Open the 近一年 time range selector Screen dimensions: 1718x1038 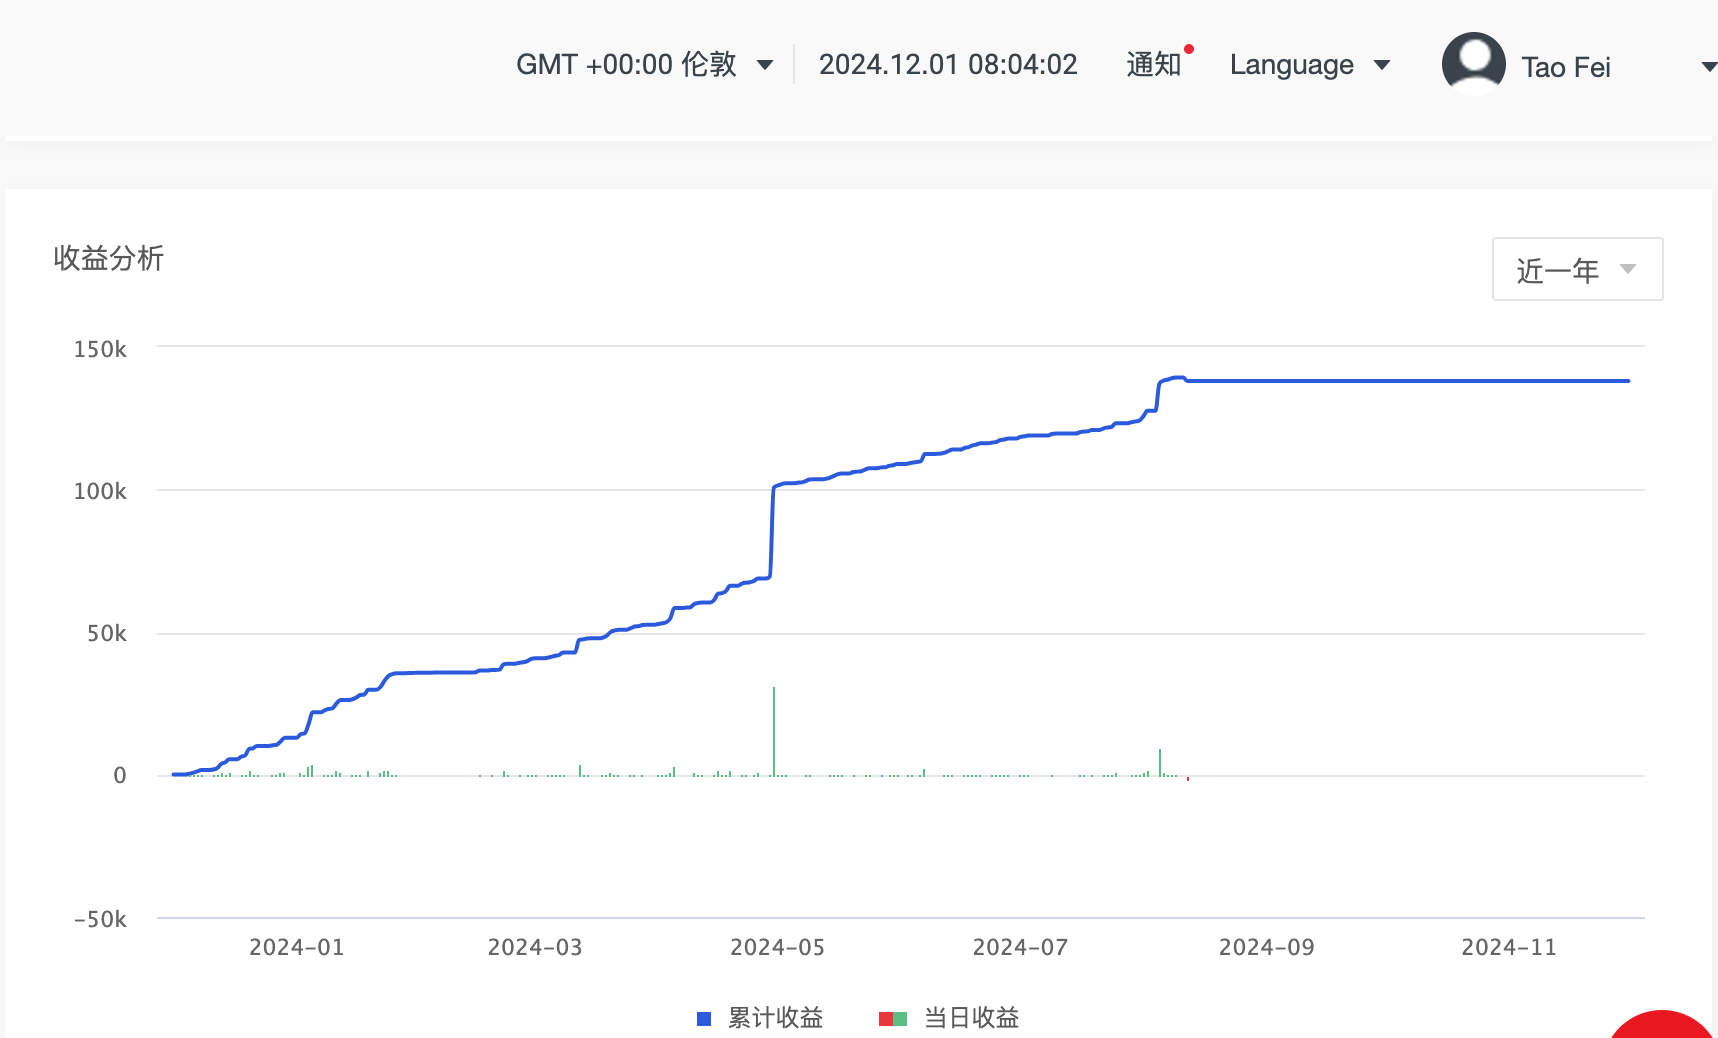coord(1577,269)
